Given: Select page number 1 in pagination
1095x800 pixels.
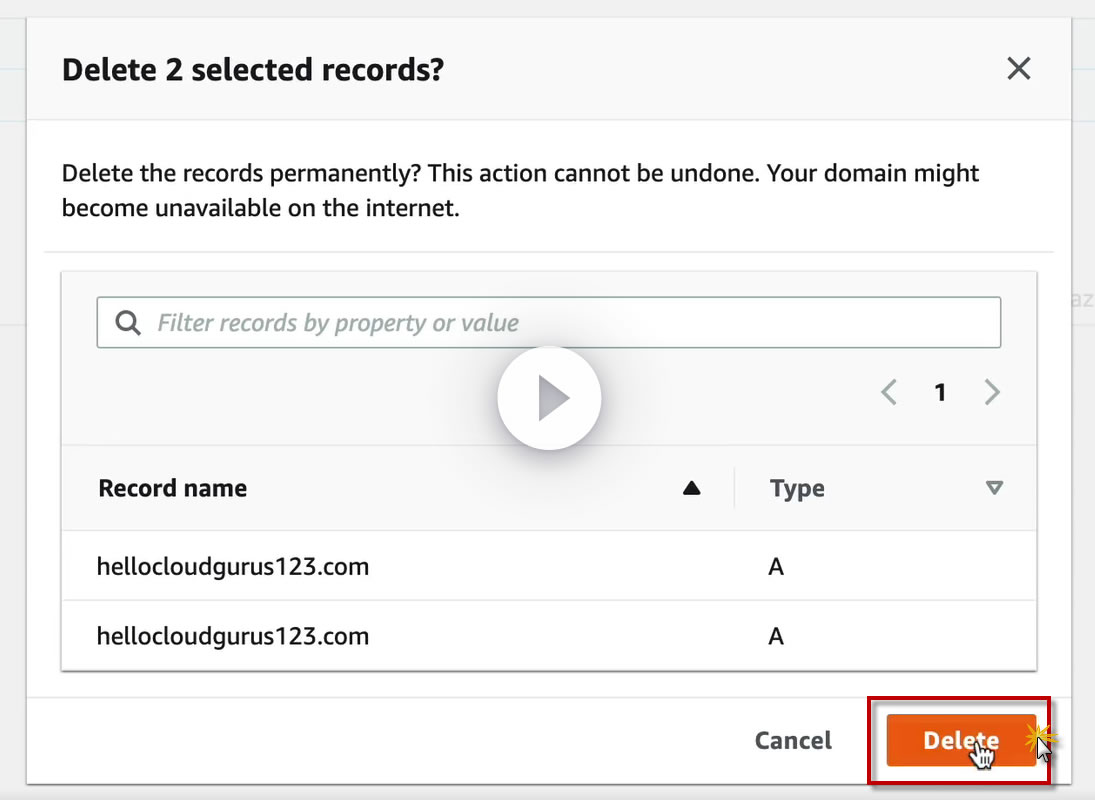Looking at the screenshot, I should [x=940, y=392].
